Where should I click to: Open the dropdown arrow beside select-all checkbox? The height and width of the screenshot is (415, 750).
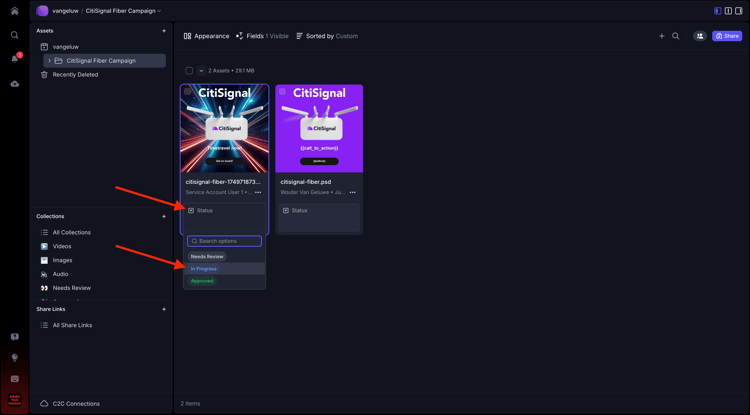click(201, 71)
